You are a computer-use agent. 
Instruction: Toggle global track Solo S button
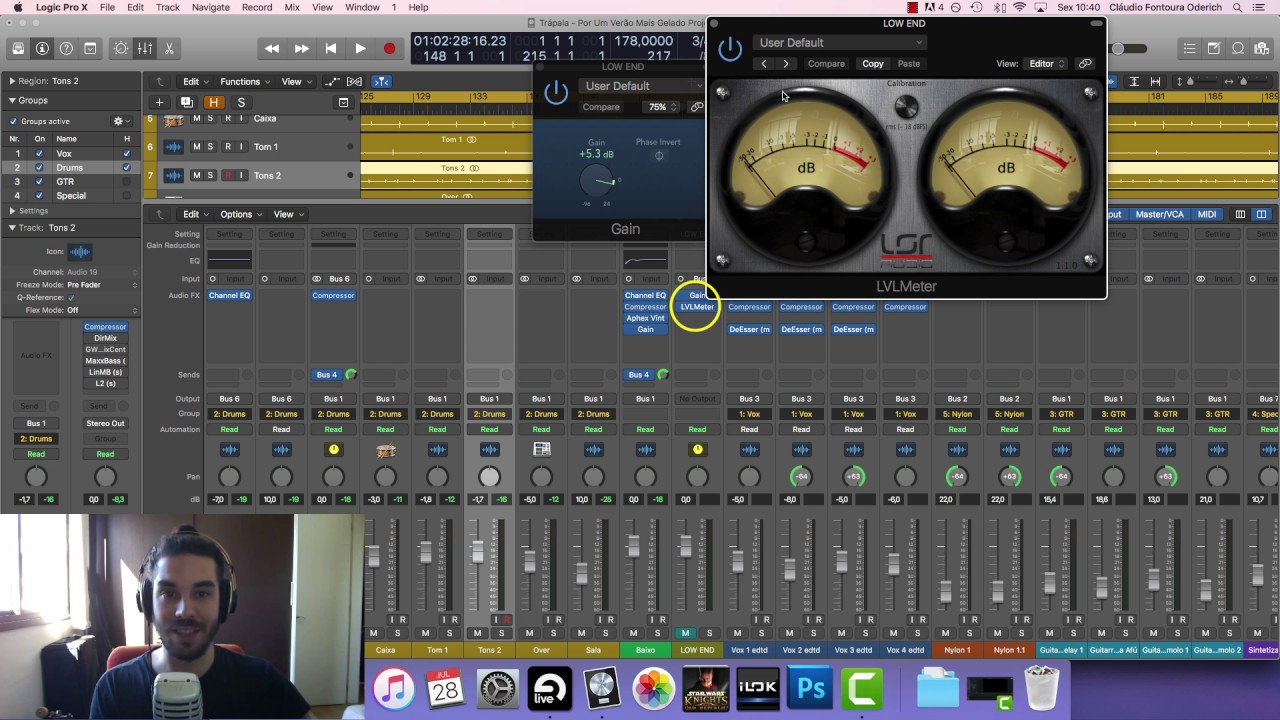[x=241, y=102]
